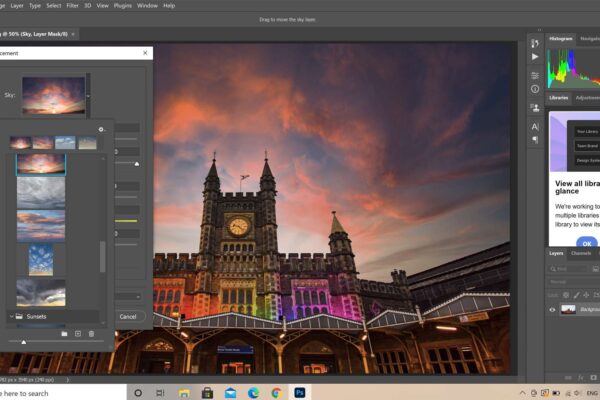Viewport: 600px width, 400px height.
Task: Open sky preset picker gear menu
Action: [101, 129]
